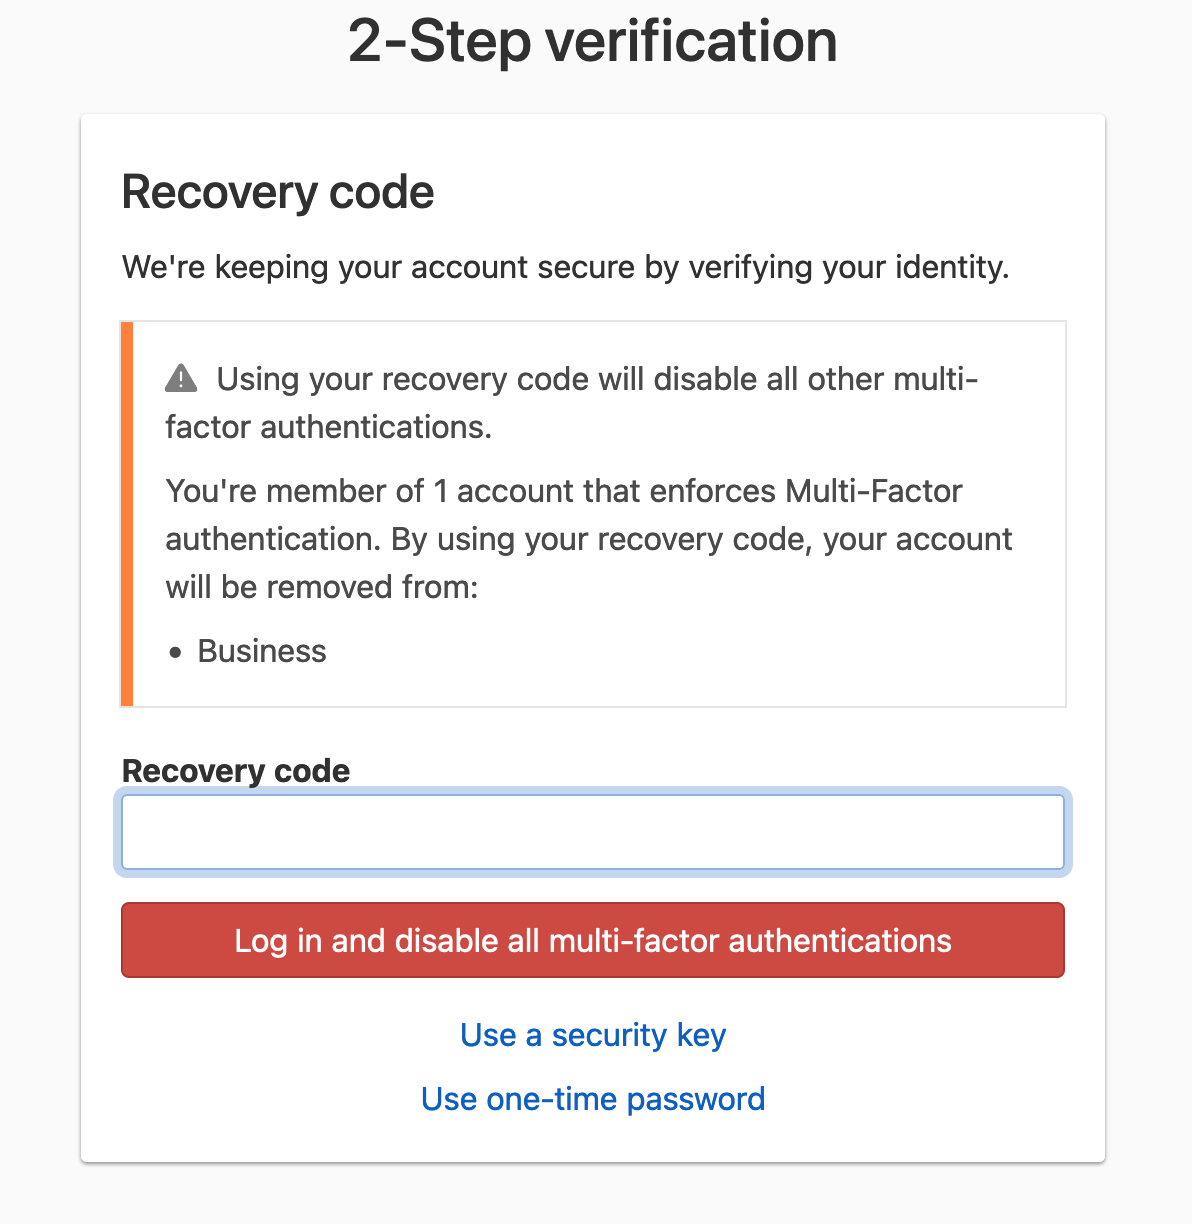This screenshot has height=1224, width=1192.
Task: Focus the Recovery code input field
Action: coord(593,832)
